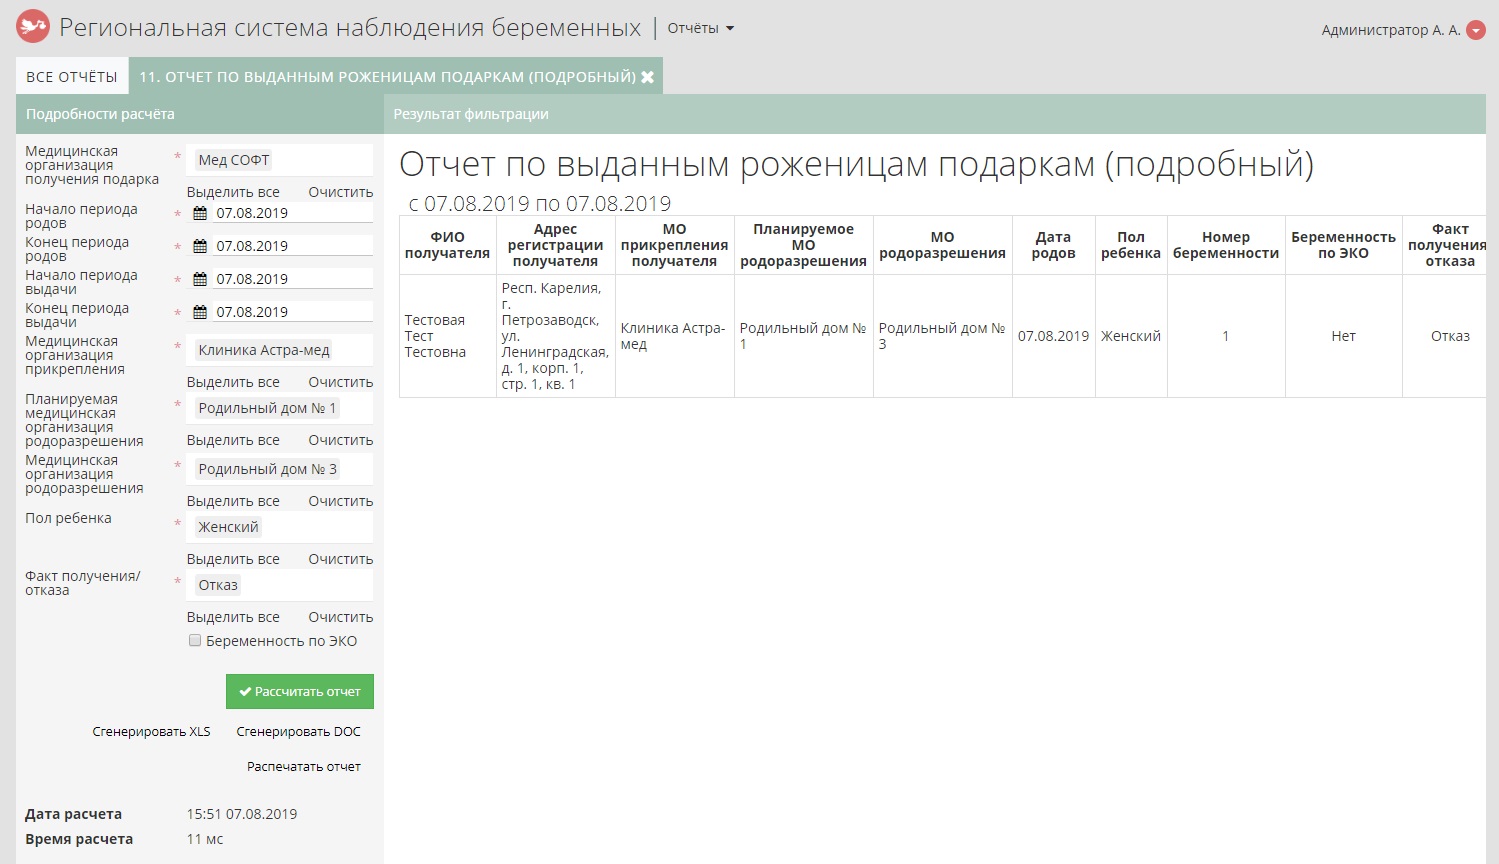Click the Нет cell in the ЭКО column
Image resolution: width=1499 pixels, height=864 pixels.
(1343, 336)
